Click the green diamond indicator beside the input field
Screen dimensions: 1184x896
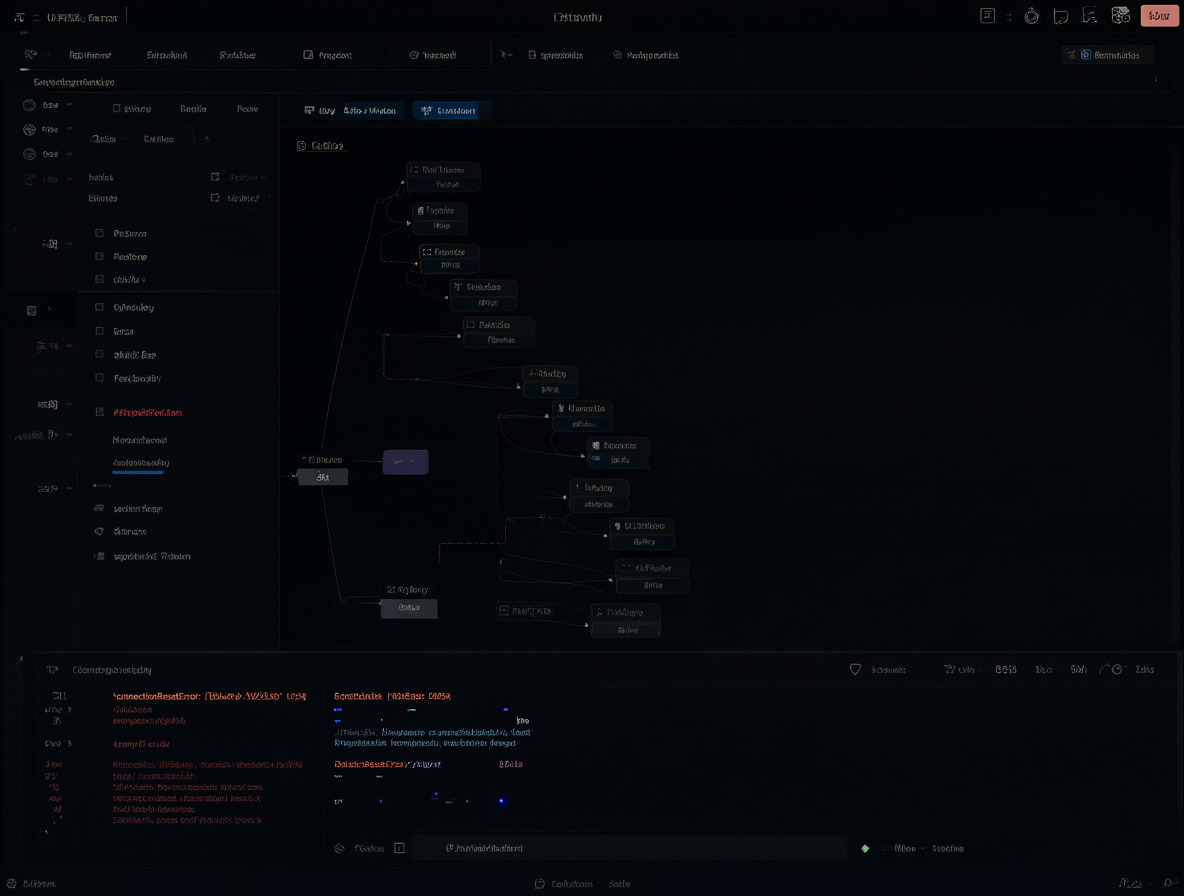coord(865,848)
